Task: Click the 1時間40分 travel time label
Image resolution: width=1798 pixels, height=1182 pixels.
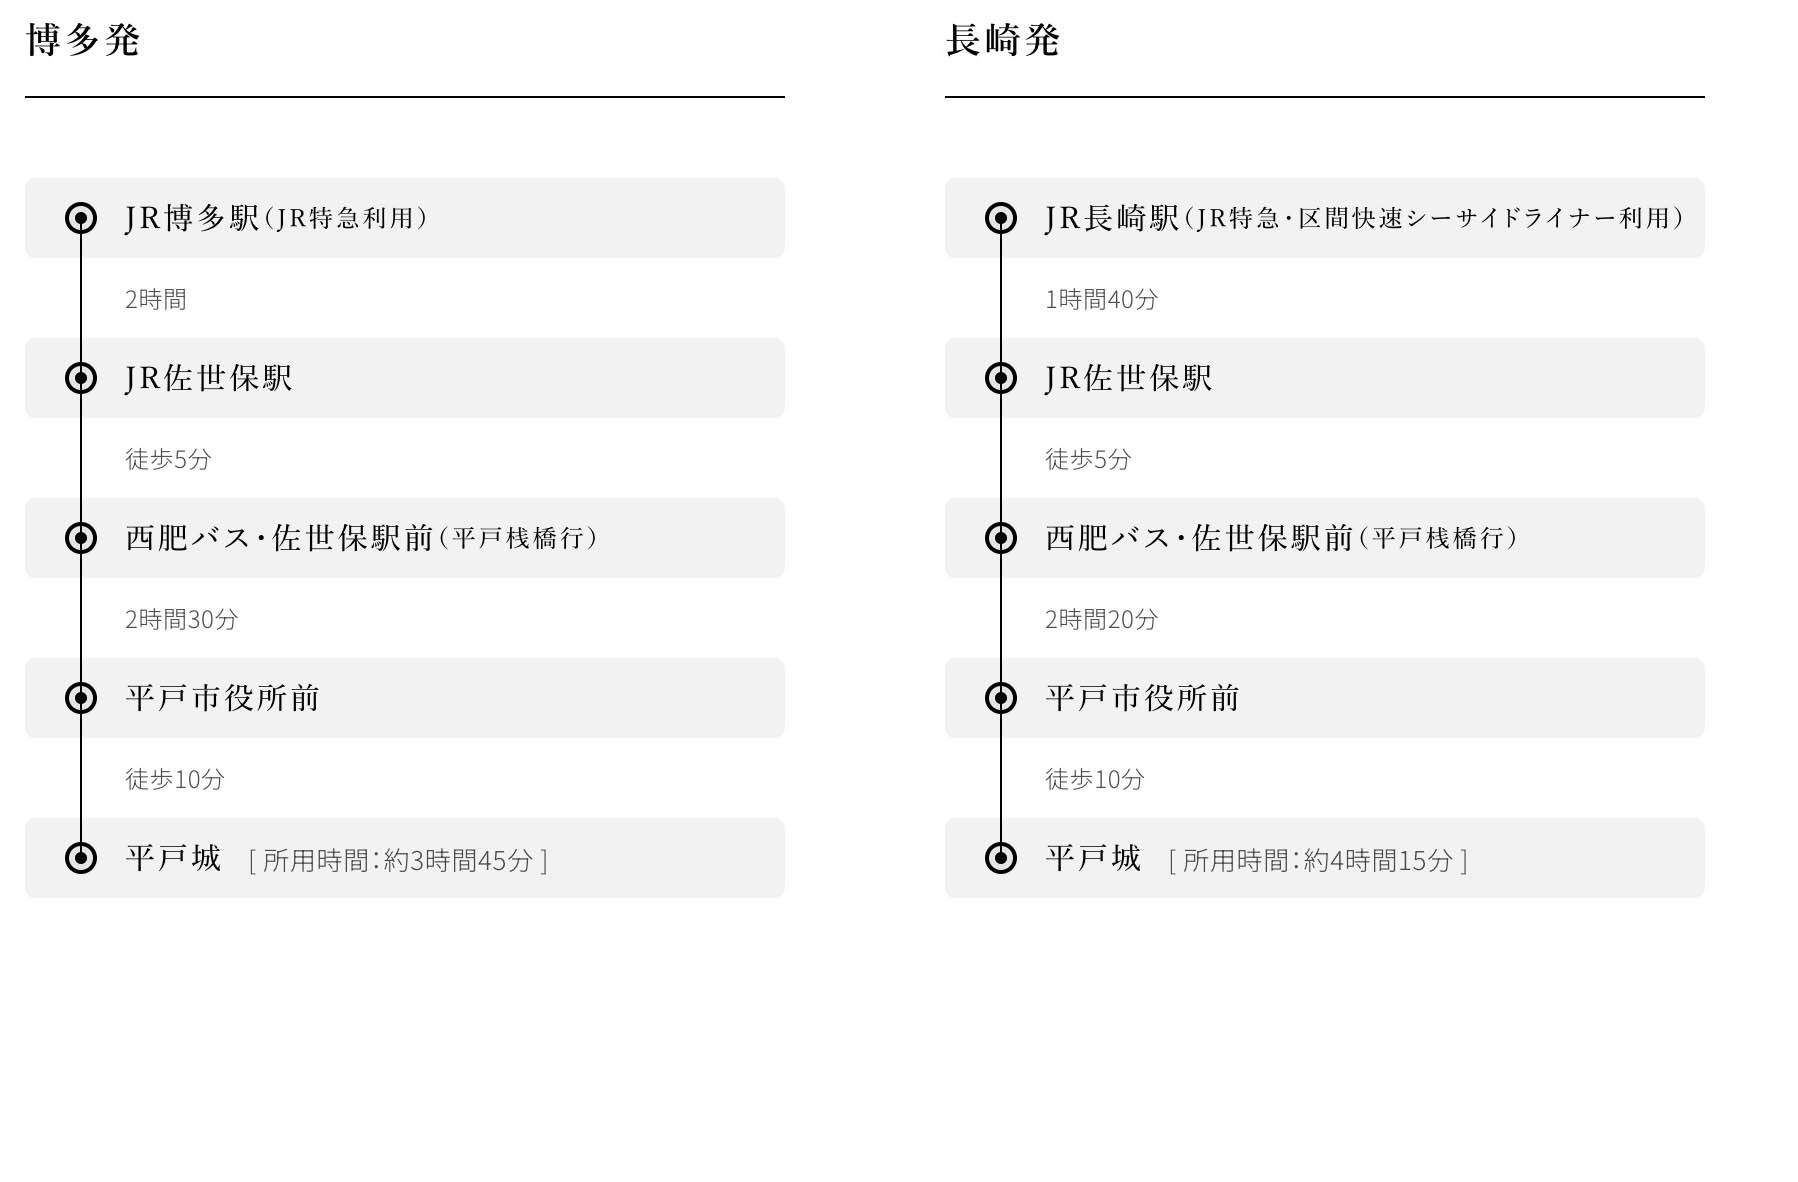Action: coord(1101,299)
